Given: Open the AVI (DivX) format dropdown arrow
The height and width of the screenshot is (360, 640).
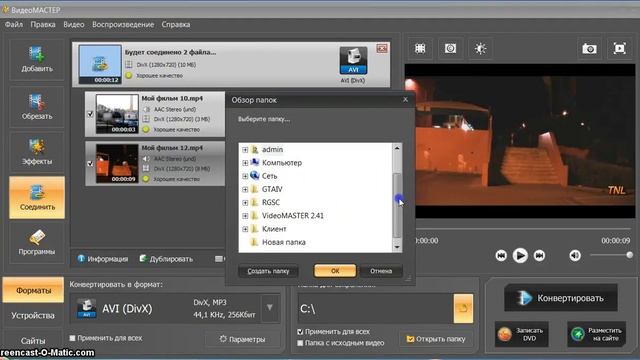Looking at the screenshot, I should pos(269,307).
